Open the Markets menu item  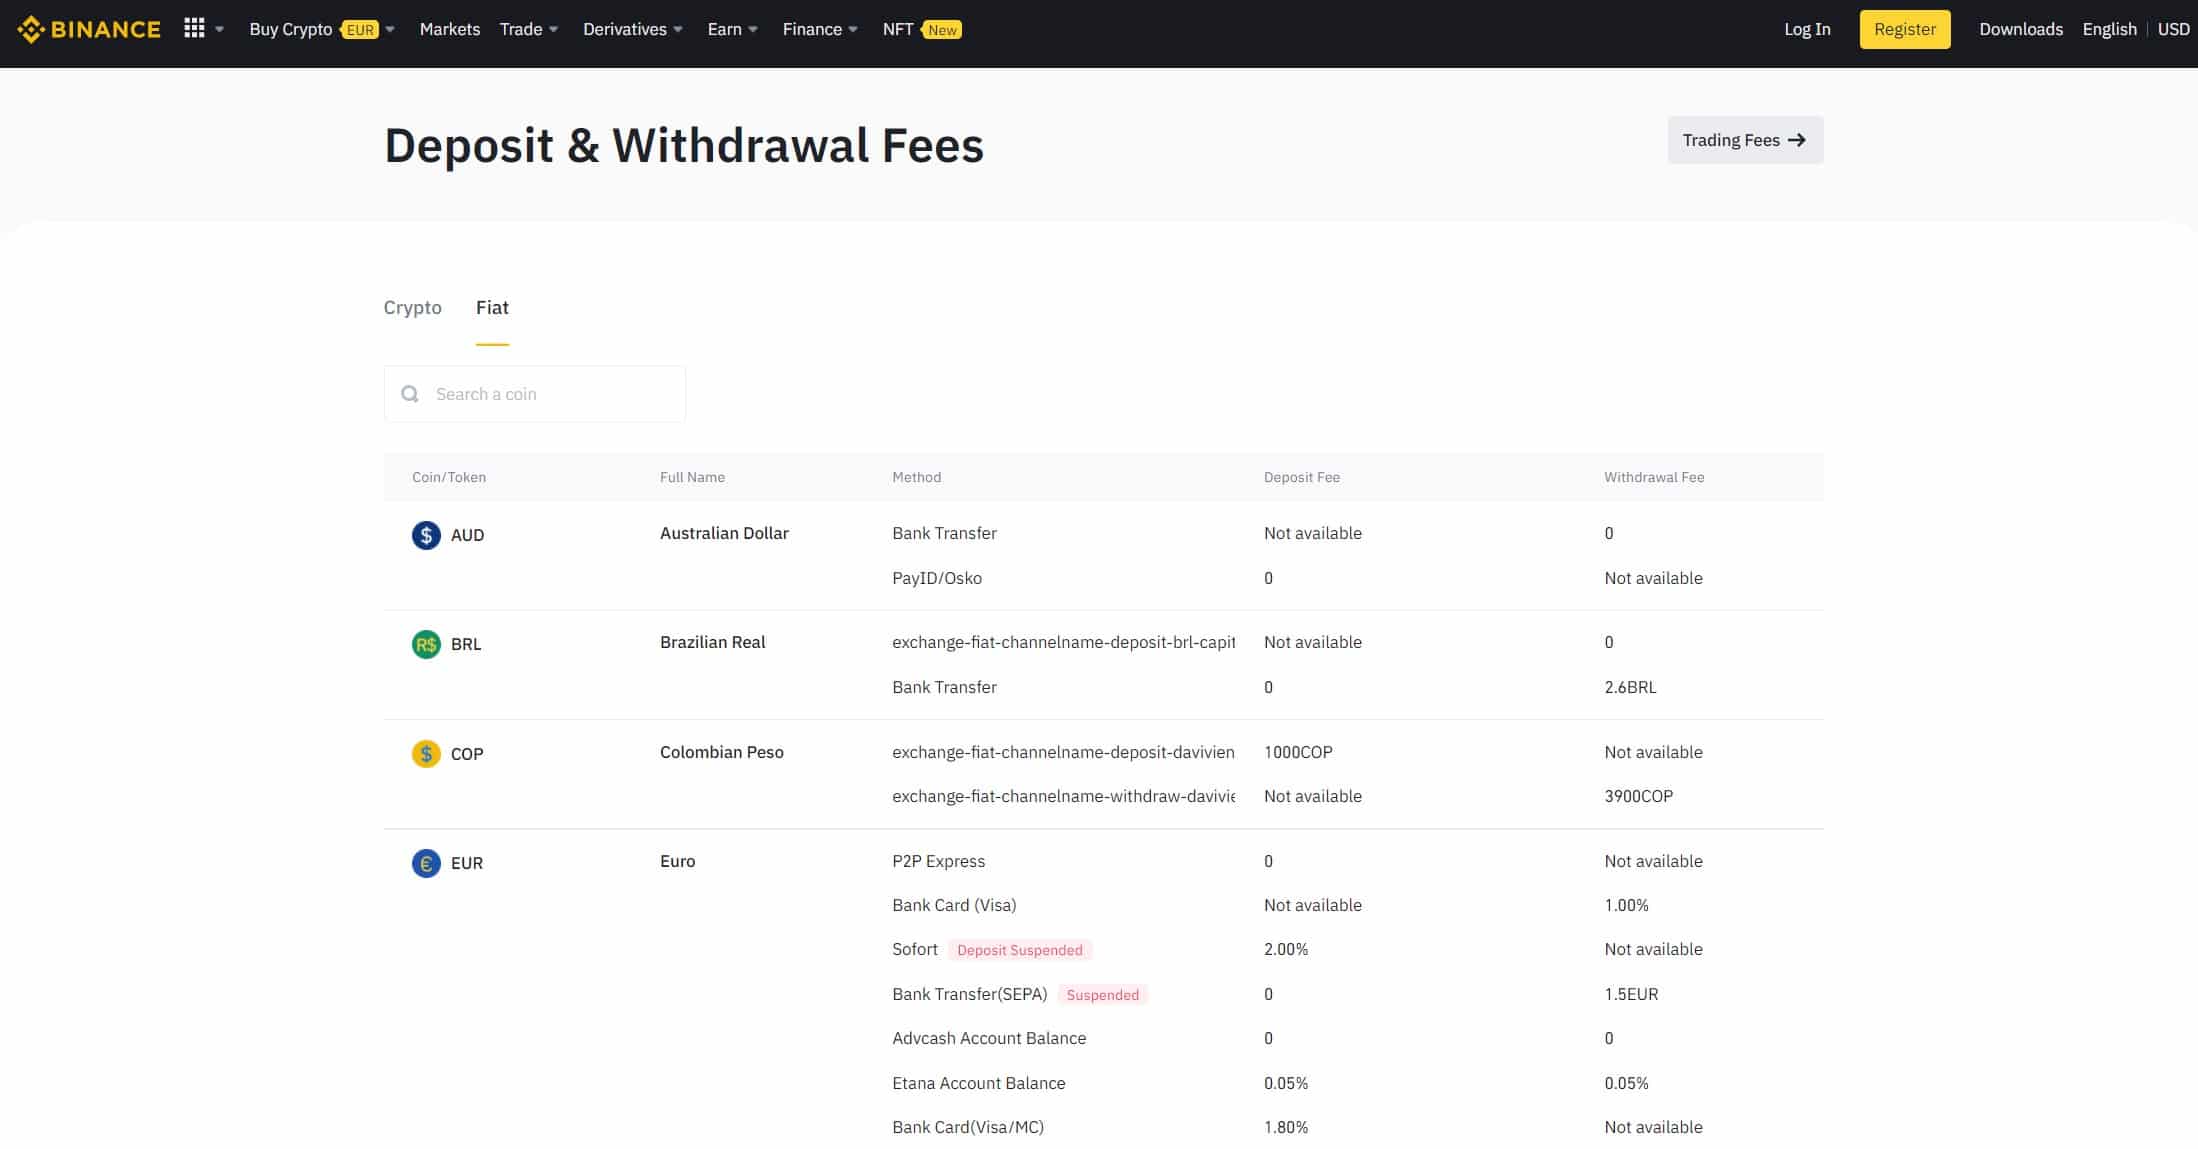coord(449,30)
